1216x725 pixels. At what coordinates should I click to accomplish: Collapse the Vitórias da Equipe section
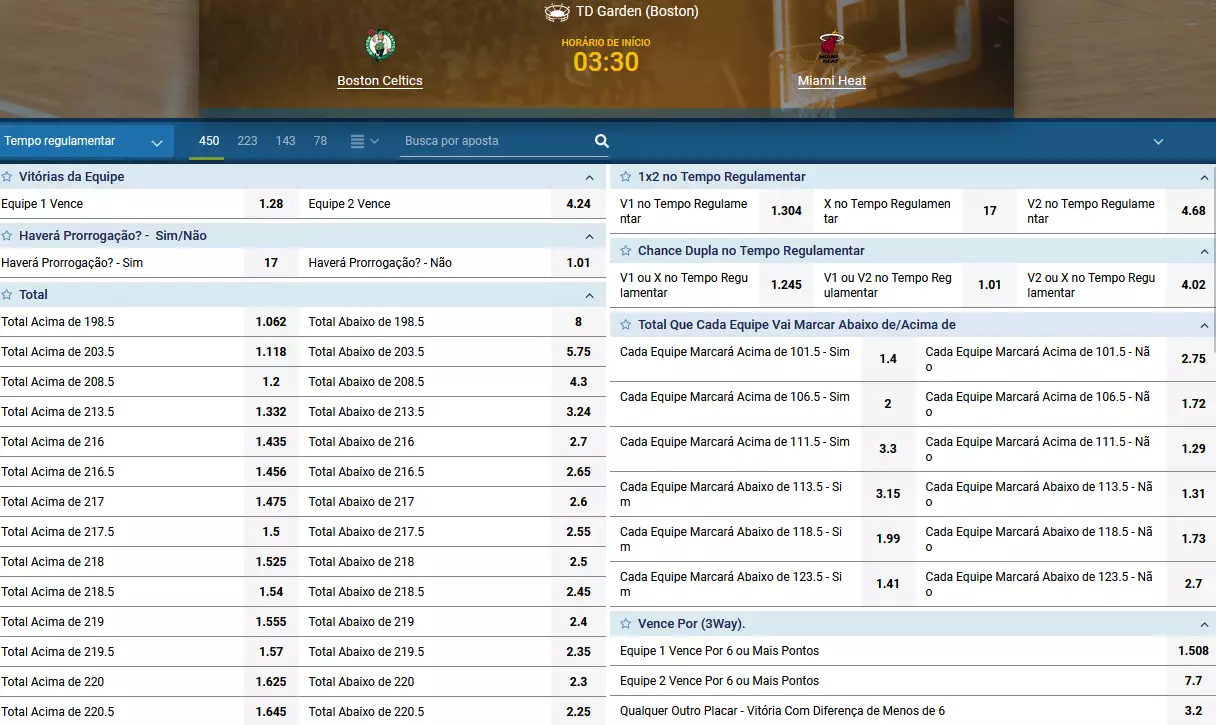(x=589, y=178)
